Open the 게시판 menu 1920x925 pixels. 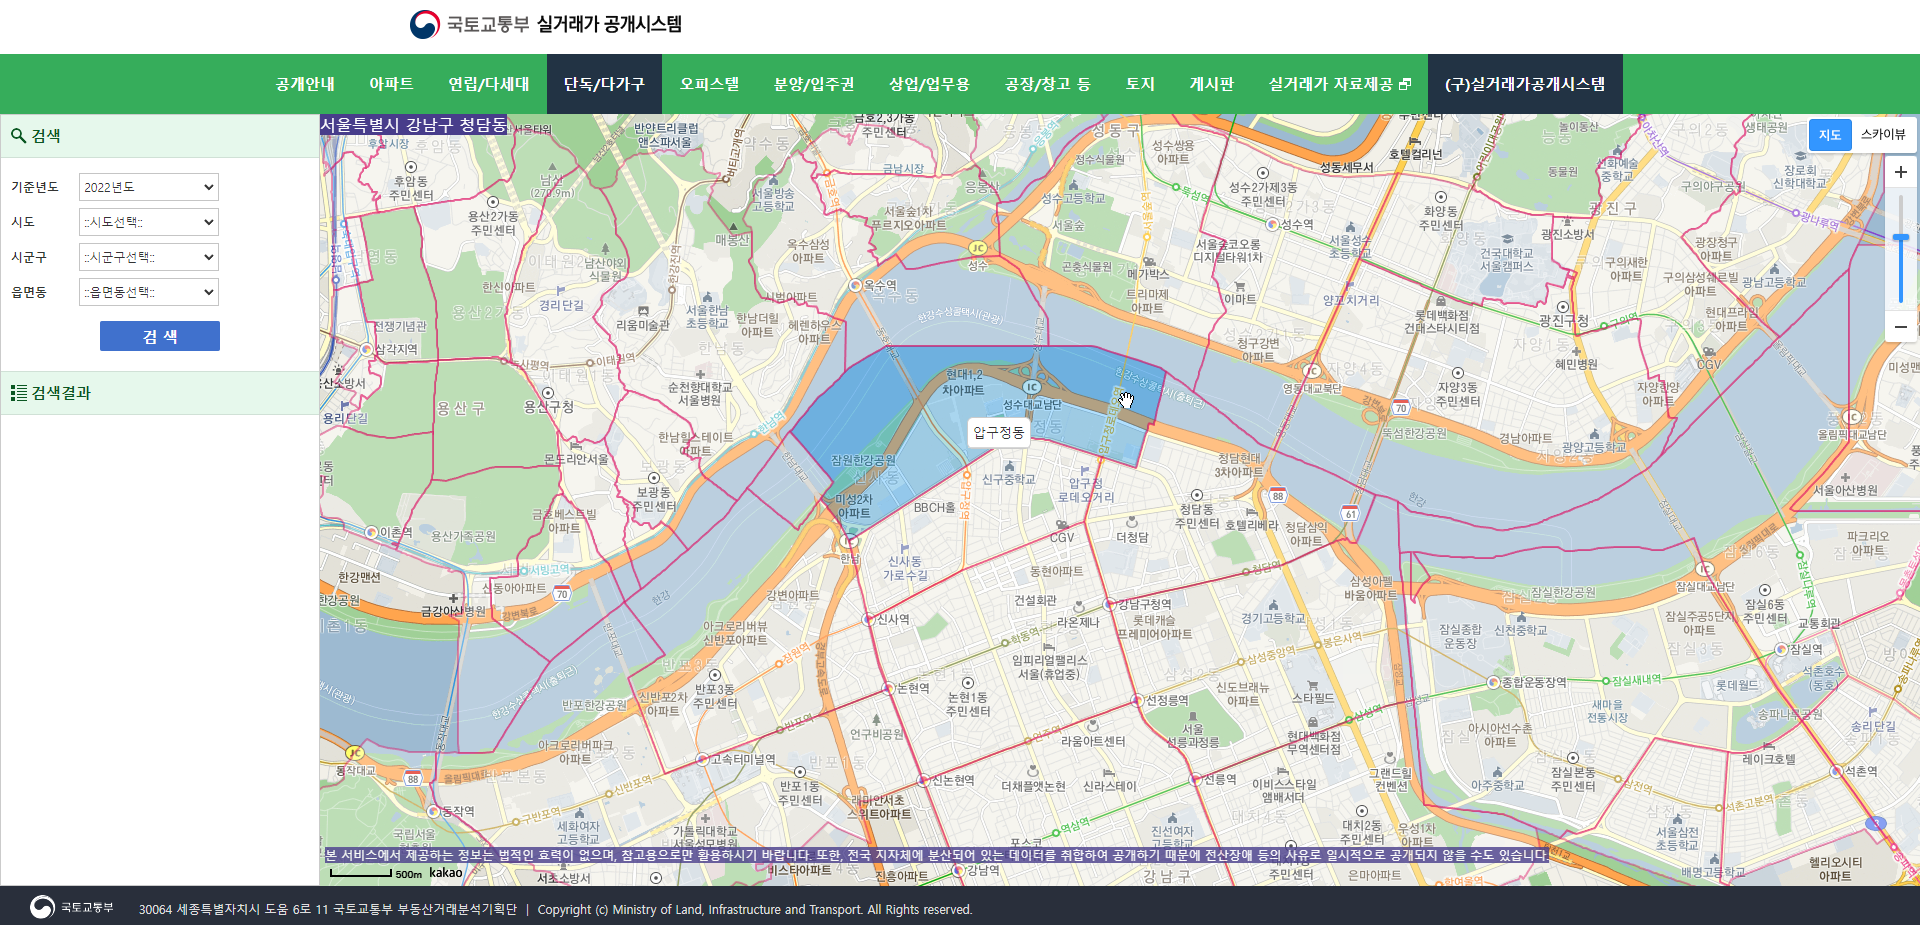[x=1211, y=84]
